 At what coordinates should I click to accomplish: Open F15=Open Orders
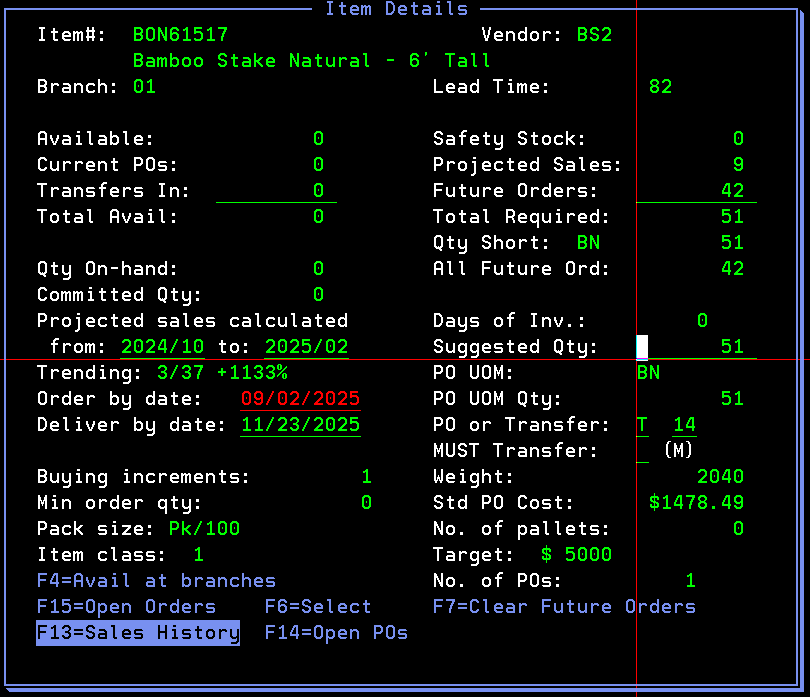pyautogui.click(x=126, y=607)
